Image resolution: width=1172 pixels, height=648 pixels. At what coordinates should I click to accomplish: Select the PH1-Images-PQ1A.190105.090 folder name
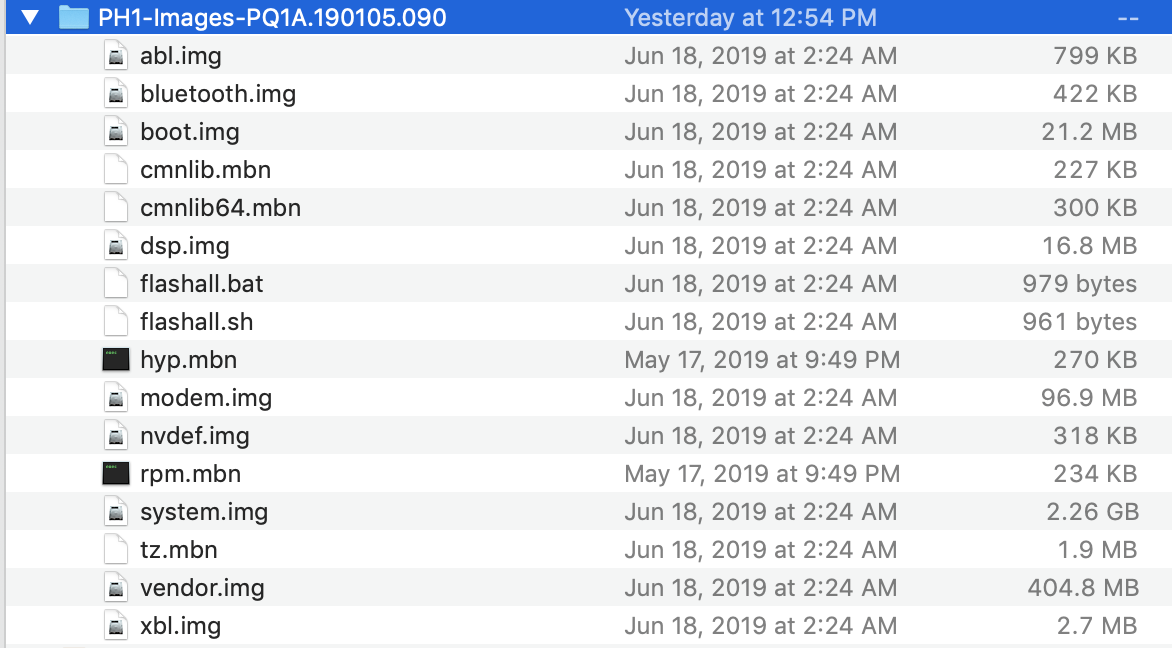tap(272, 17)
